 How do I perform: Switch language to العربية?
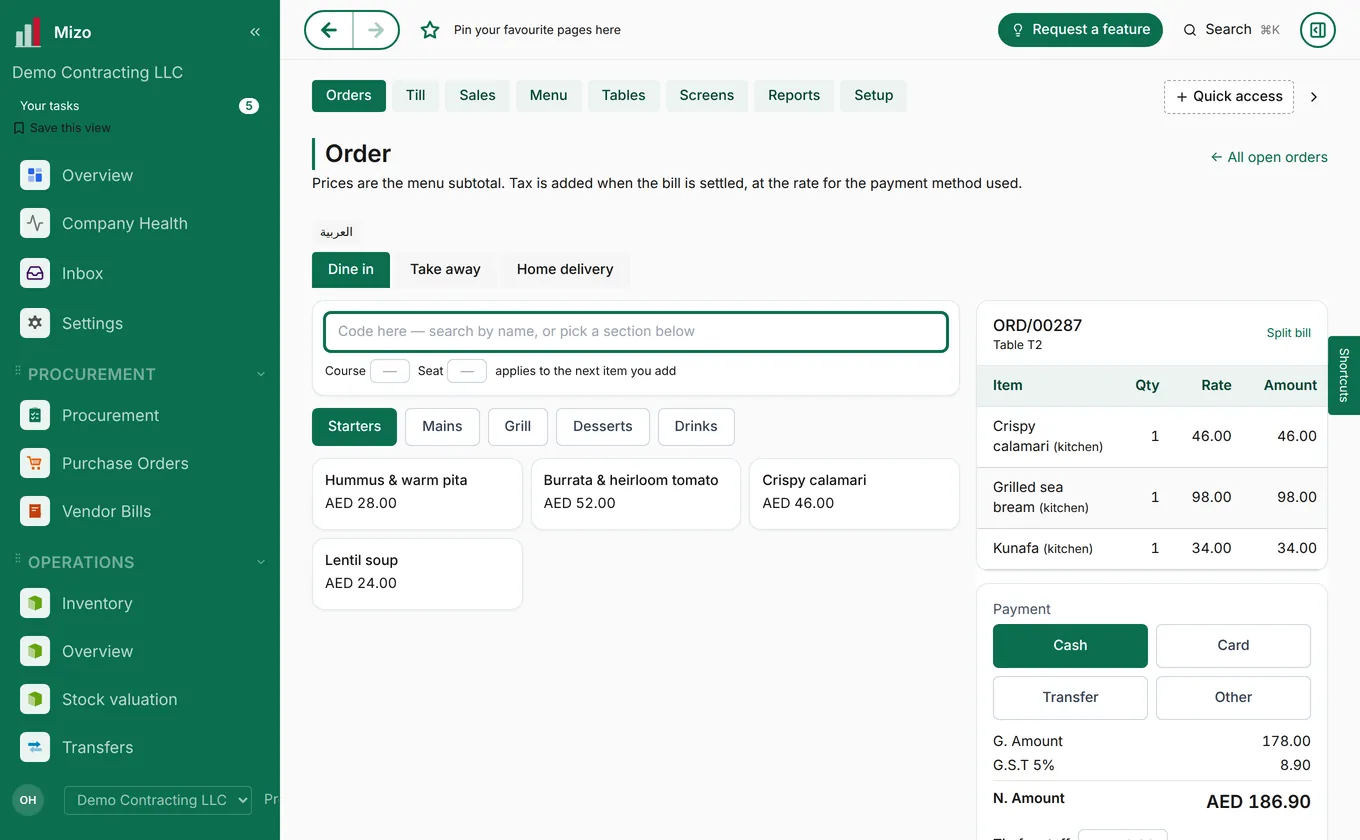click(336, 232)
